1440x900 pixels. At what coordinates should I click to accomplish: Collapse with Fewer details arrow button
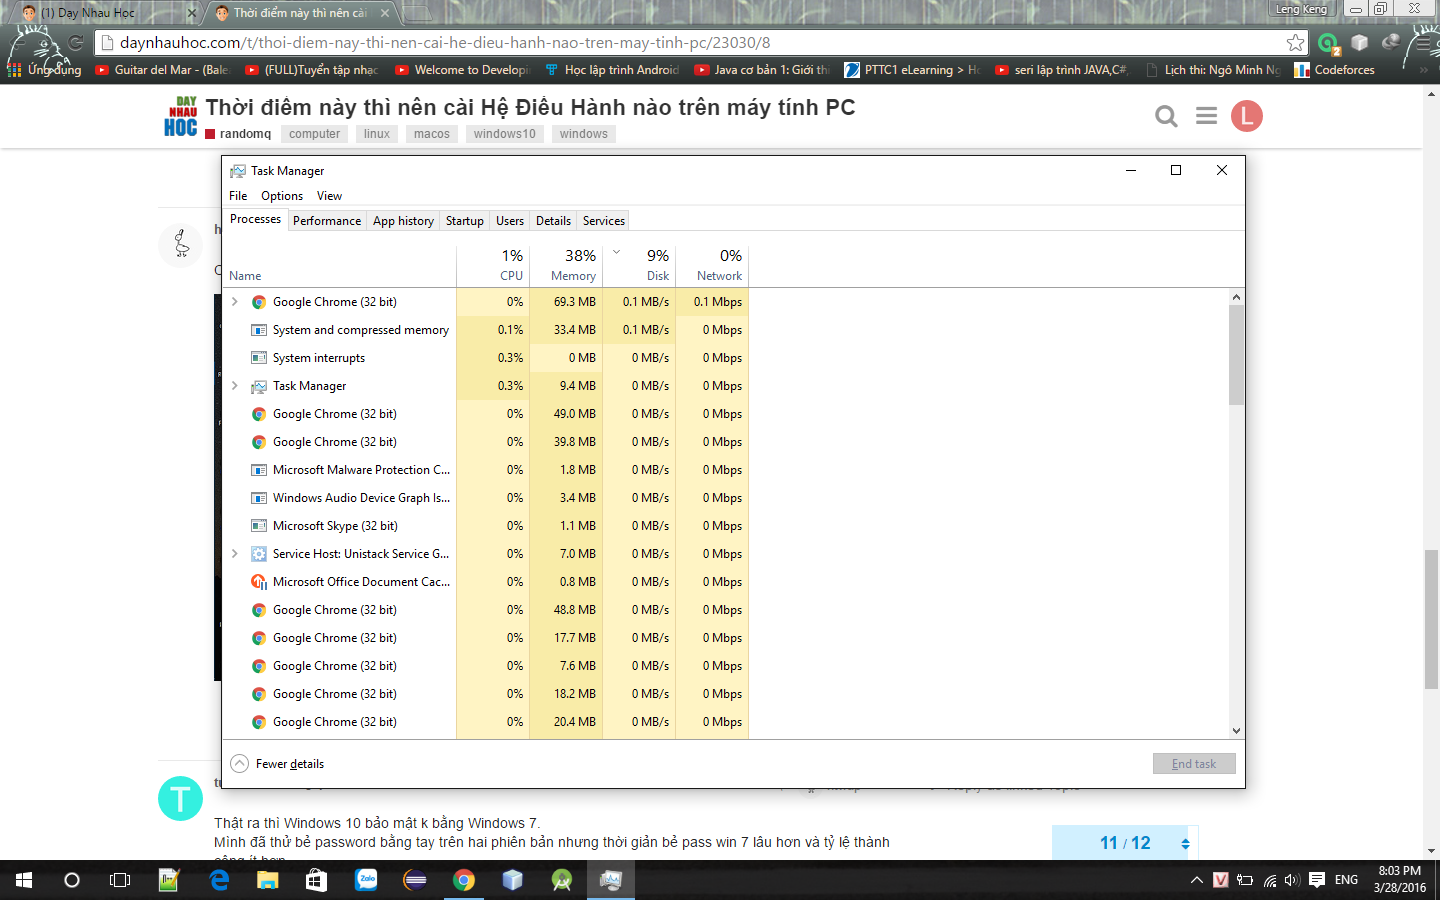tap(239, 763)
